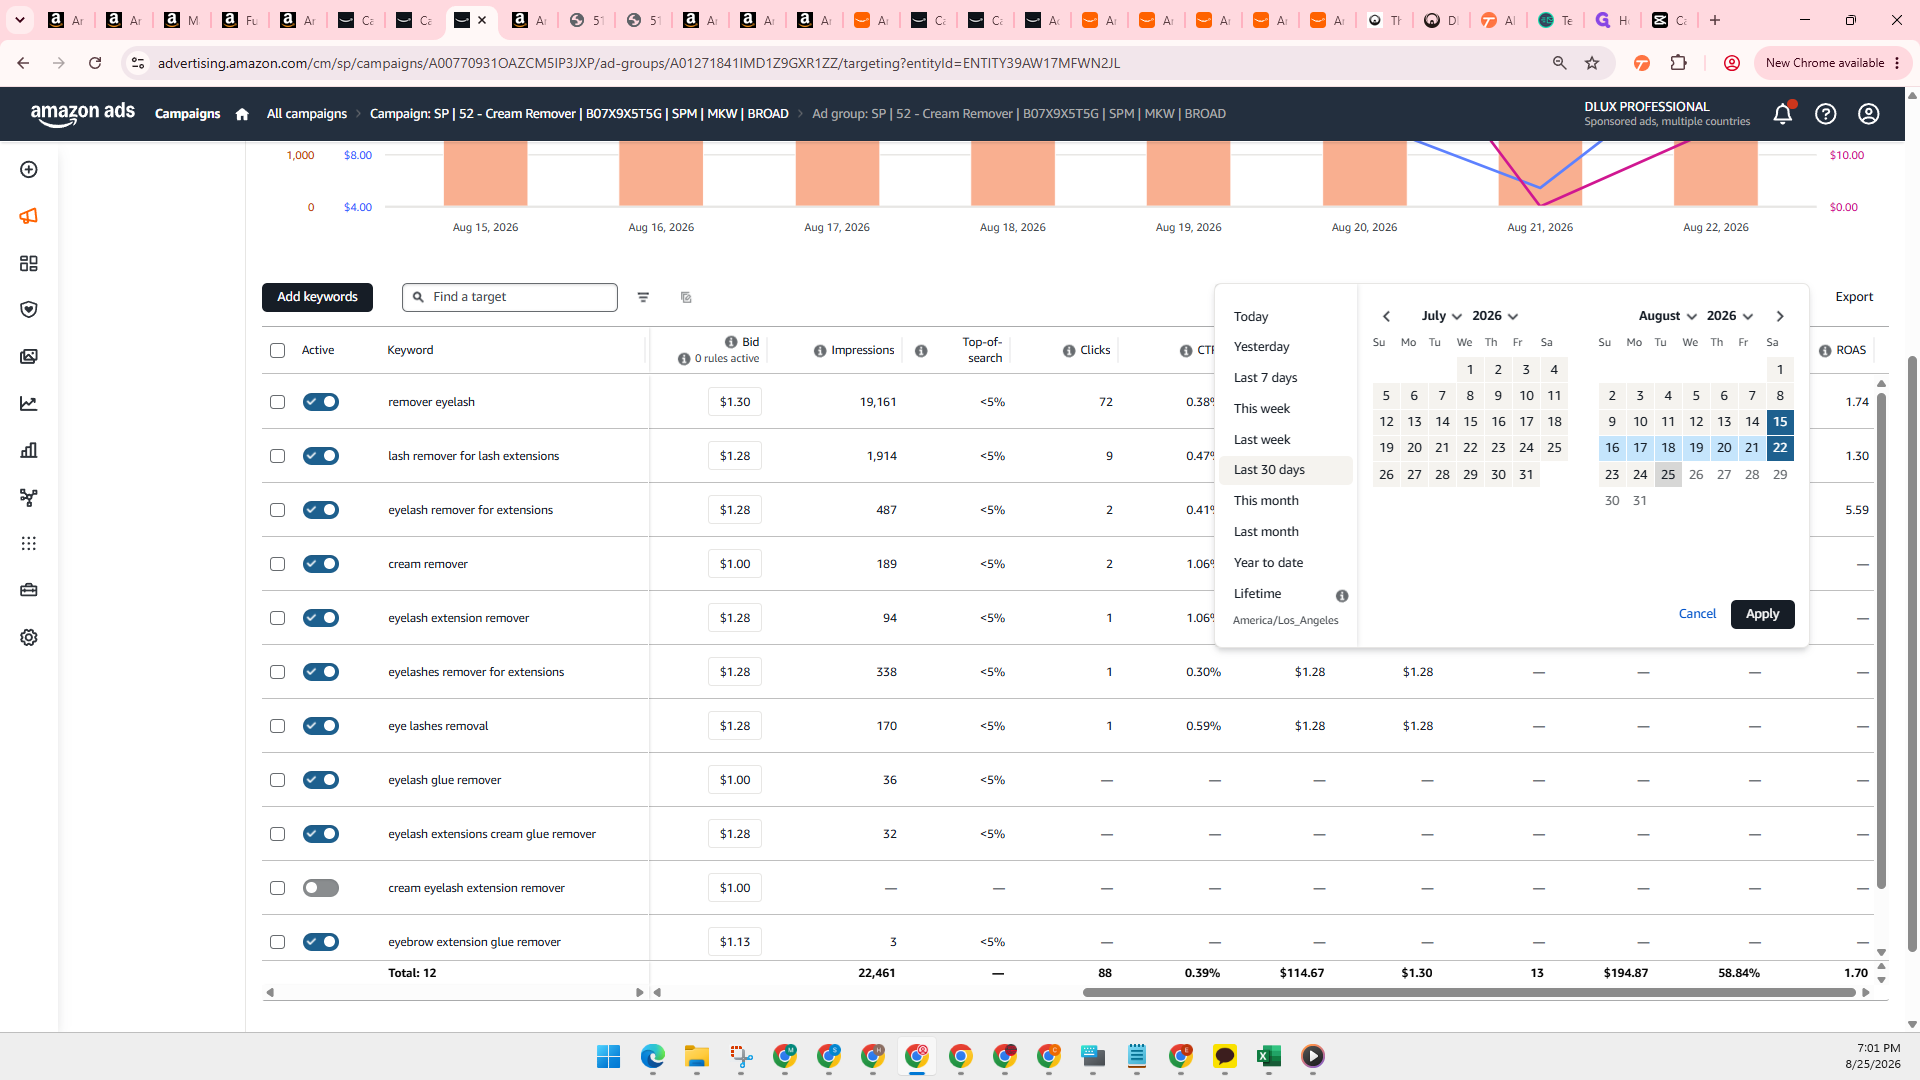Click the page's main vertical scrollbar
Image resolution: width=1920 pixels, height=1080 pixels.
tap(1913, 653)
